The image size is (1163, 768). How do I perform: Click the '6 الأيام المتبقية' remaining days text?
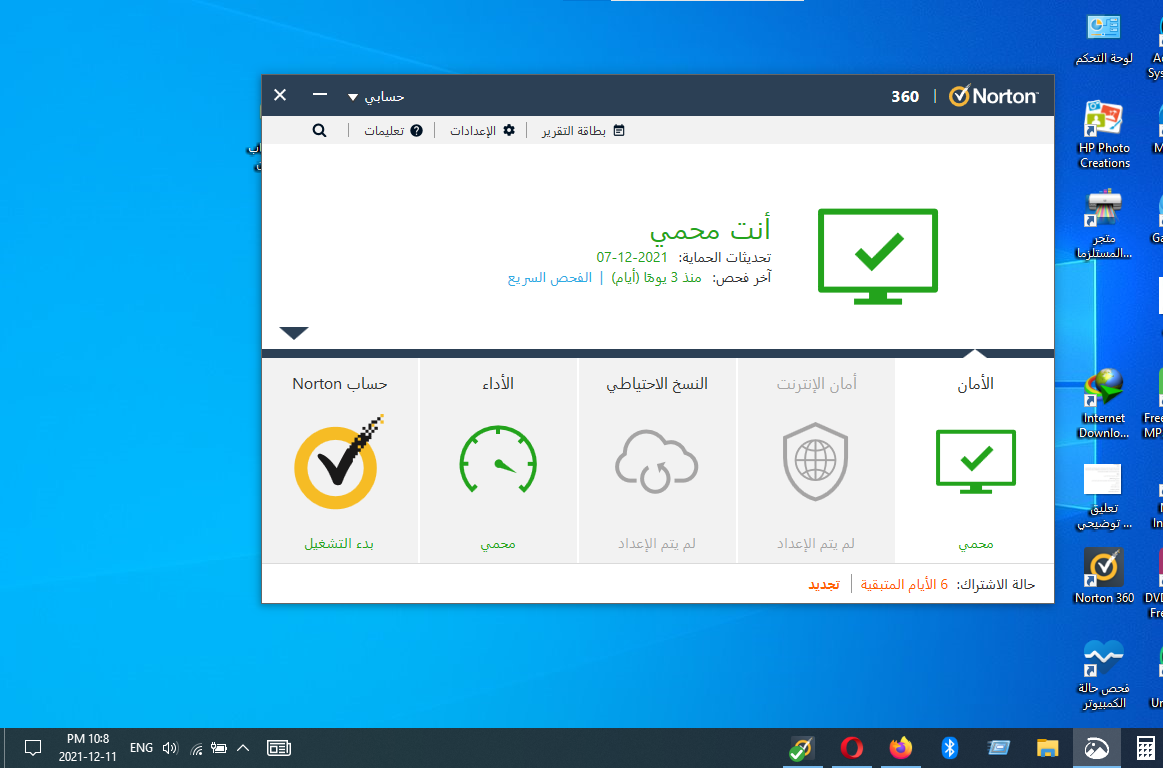pyautogui.click(x=904, y=585)
